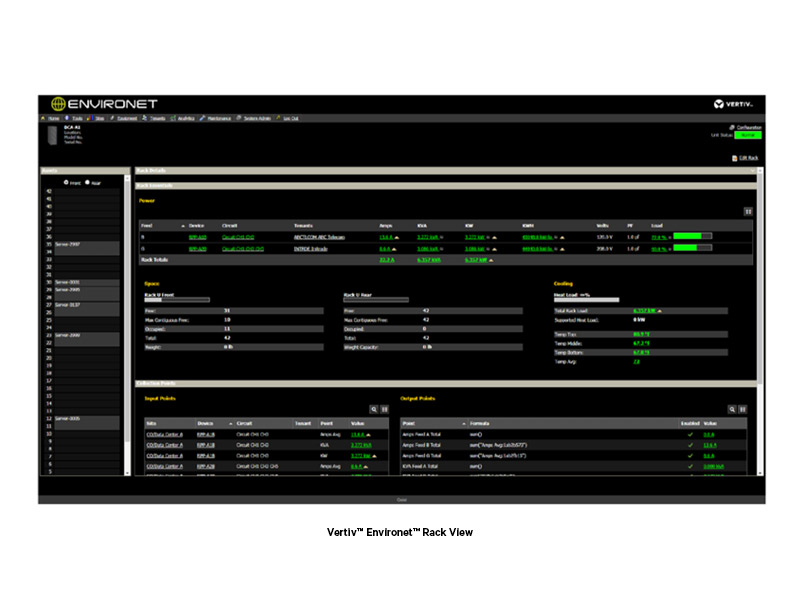Sort Power table by Feed column arrow

click(x=183, y=225)
